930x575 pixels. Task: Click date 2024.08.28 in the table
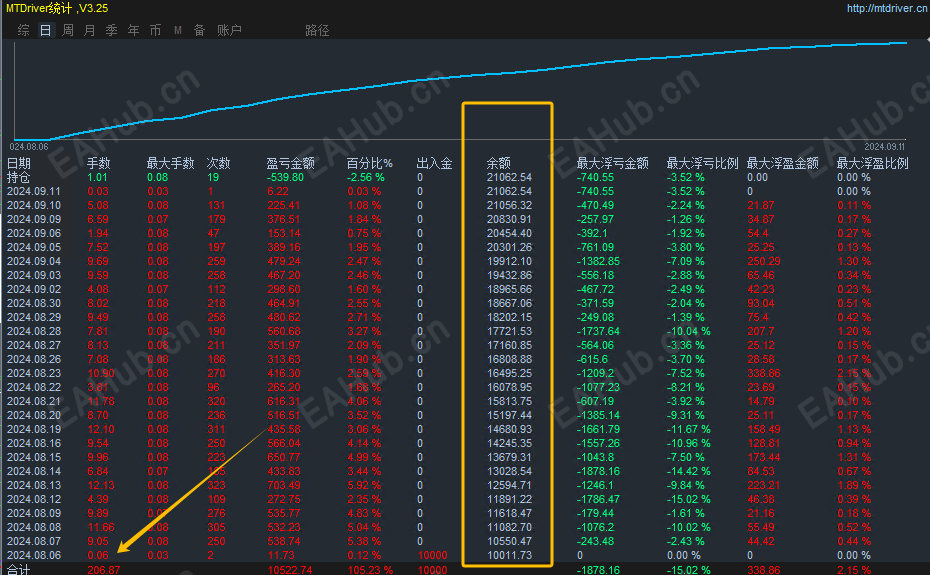[34, 331]
